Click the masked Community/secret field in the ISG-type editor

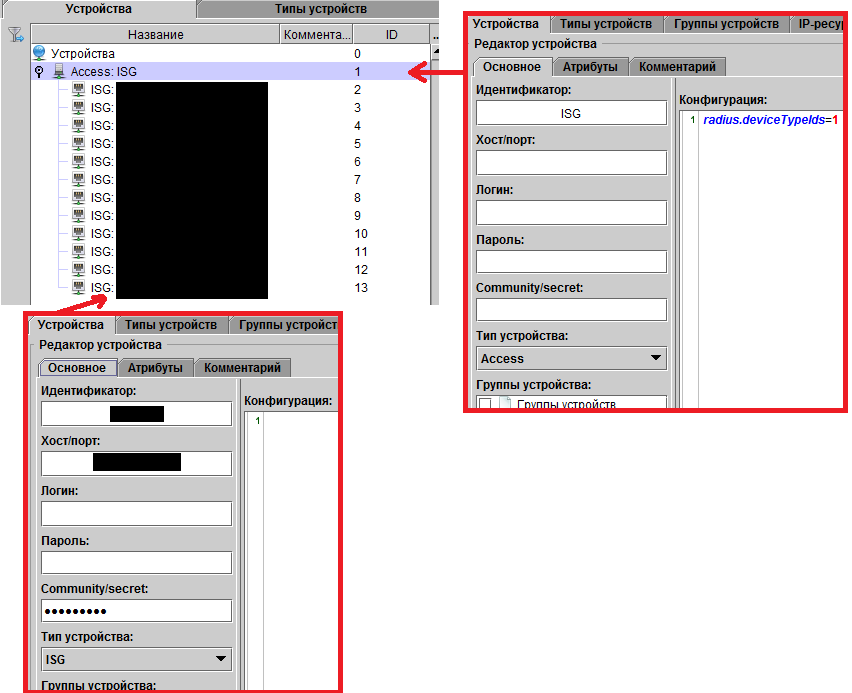tap(136, 611)
